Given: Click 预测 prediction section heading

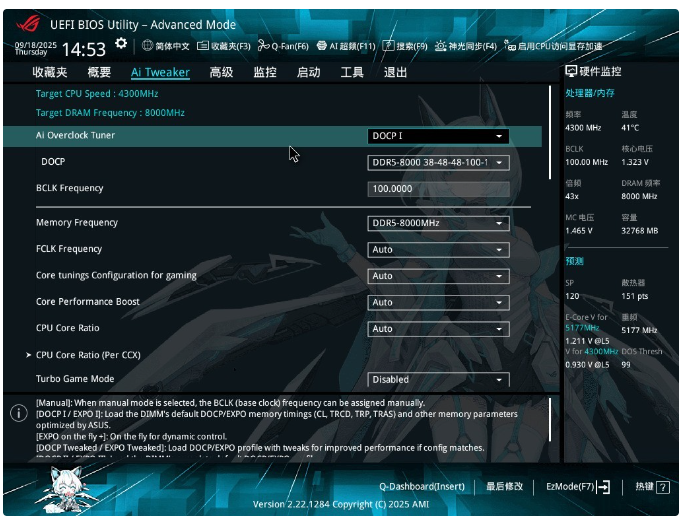Looking at the screenshot, I should [574, 261].
